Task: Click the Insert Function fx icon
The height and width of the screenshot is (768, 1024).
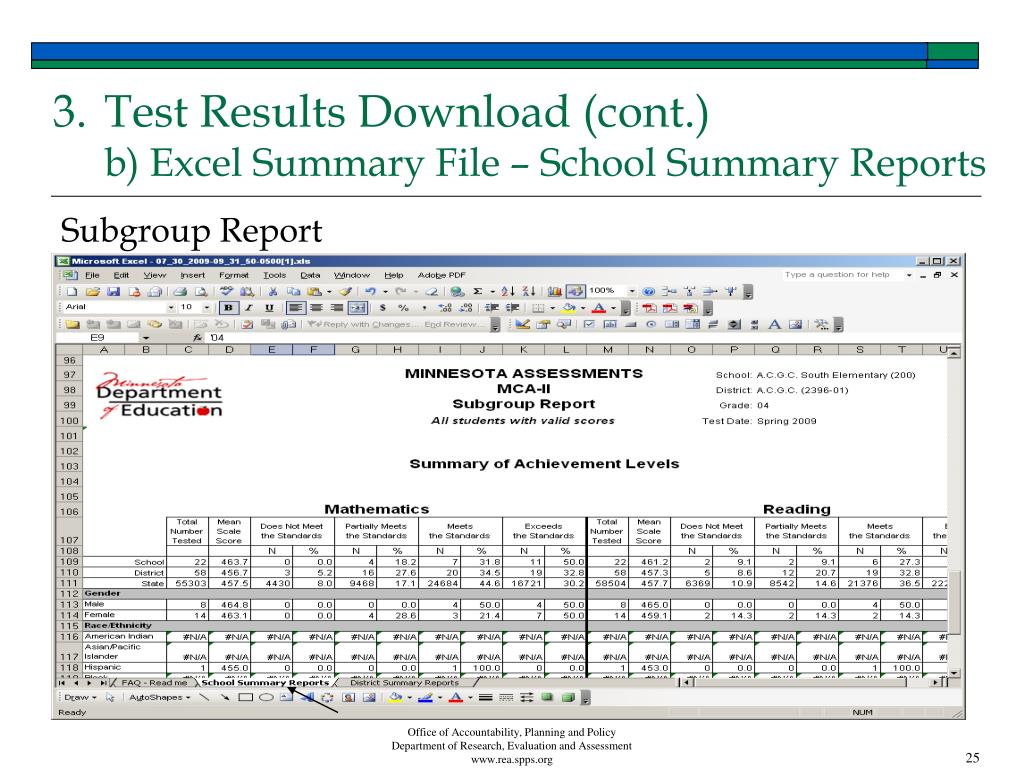Action: tap(198, 338)
